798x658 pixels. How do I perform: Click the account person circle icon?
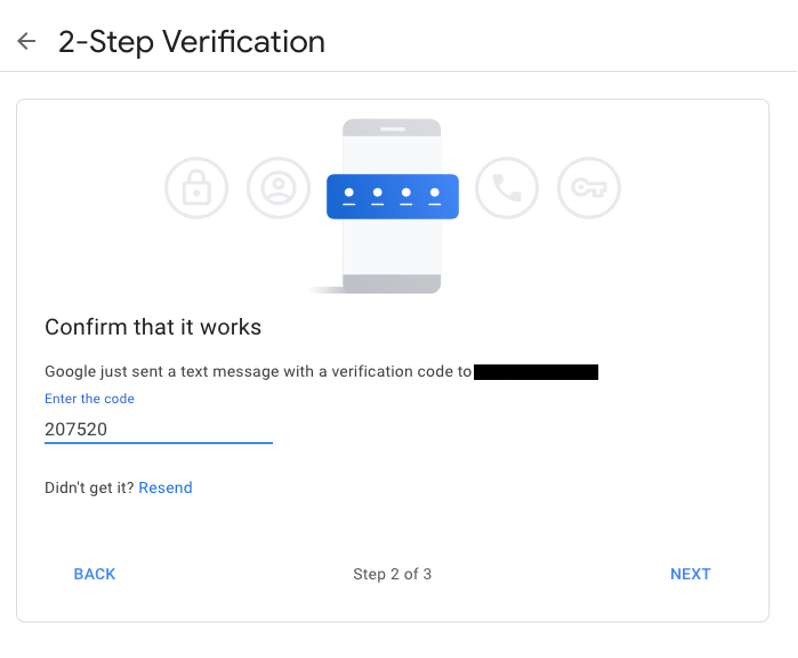click(x=278, y=188)
